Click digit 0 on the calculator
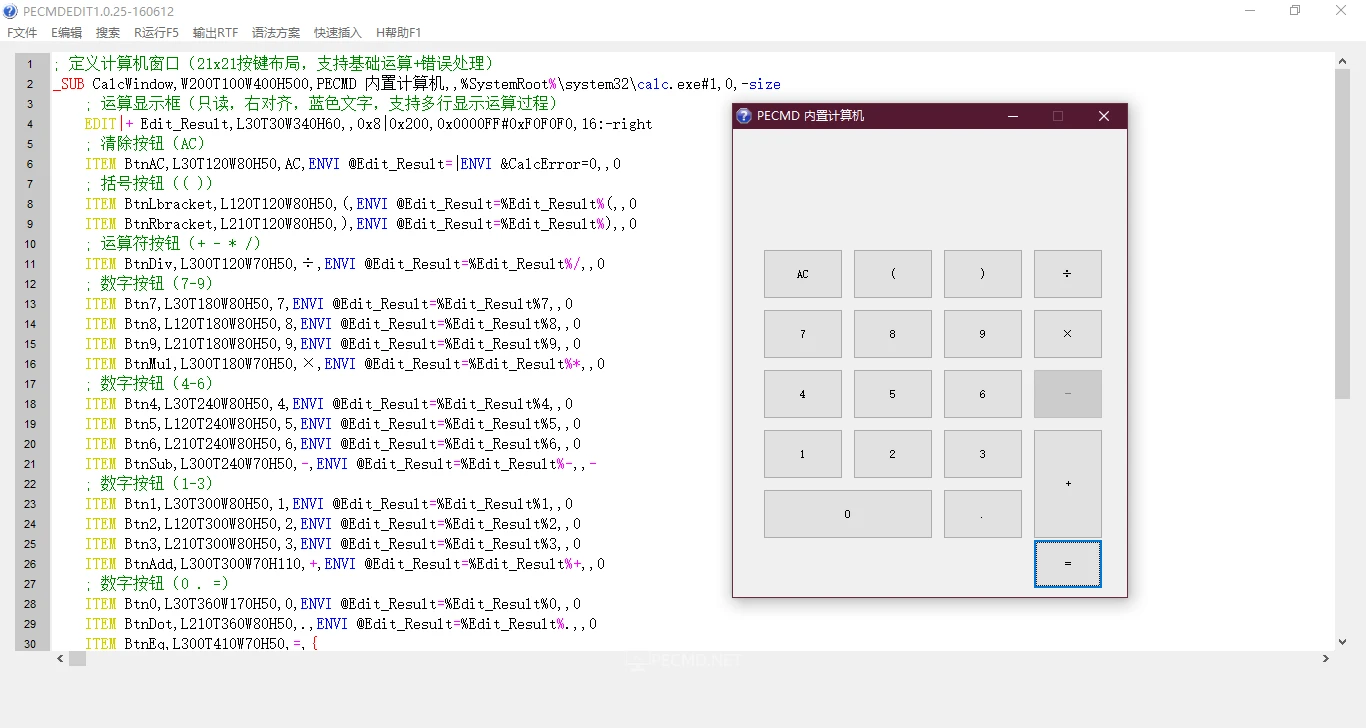This screenshot has width=1366, height=728. pyautogui.click(x=847, y=513)
